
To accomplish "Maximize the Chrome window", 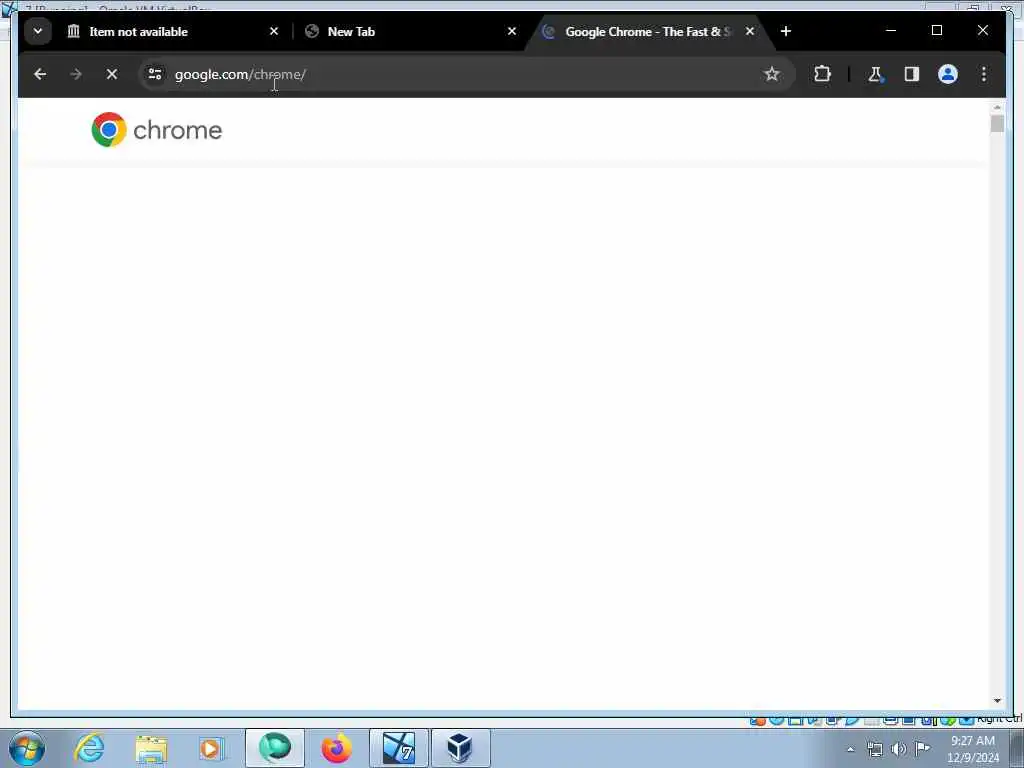I will coord(936,31).
